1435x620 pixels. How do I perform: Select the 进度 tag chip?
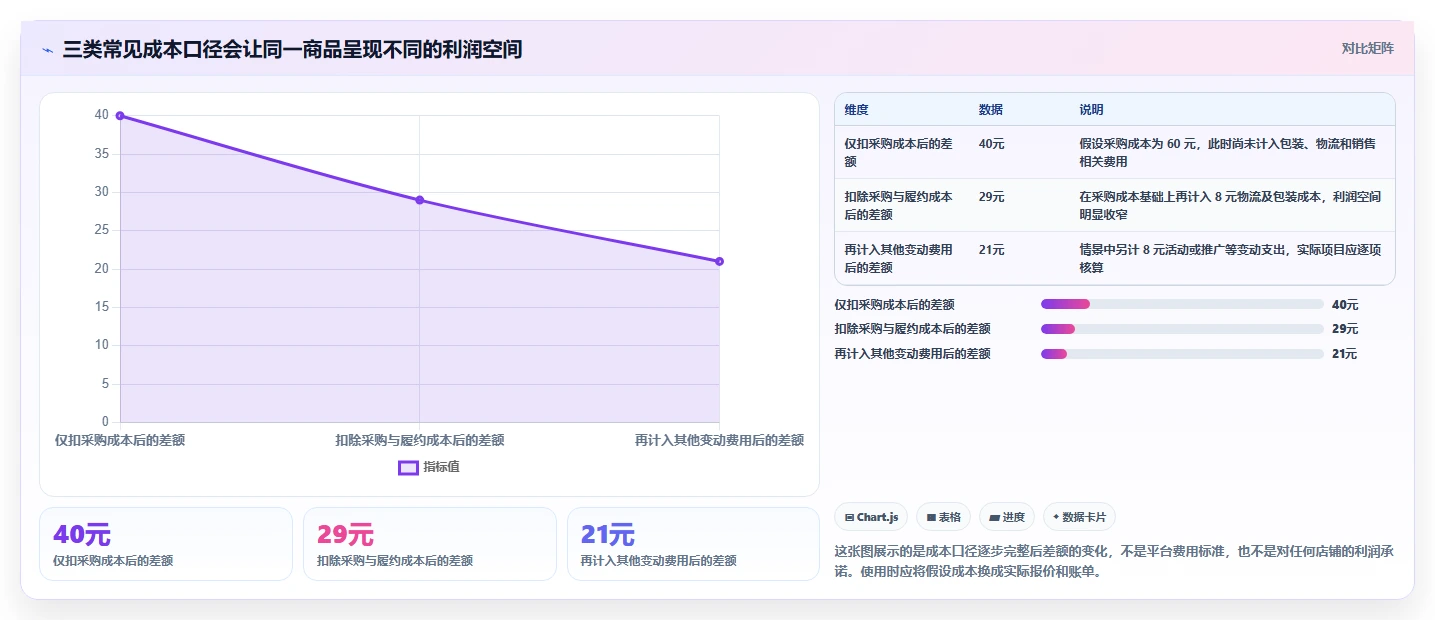point(1007,517)
